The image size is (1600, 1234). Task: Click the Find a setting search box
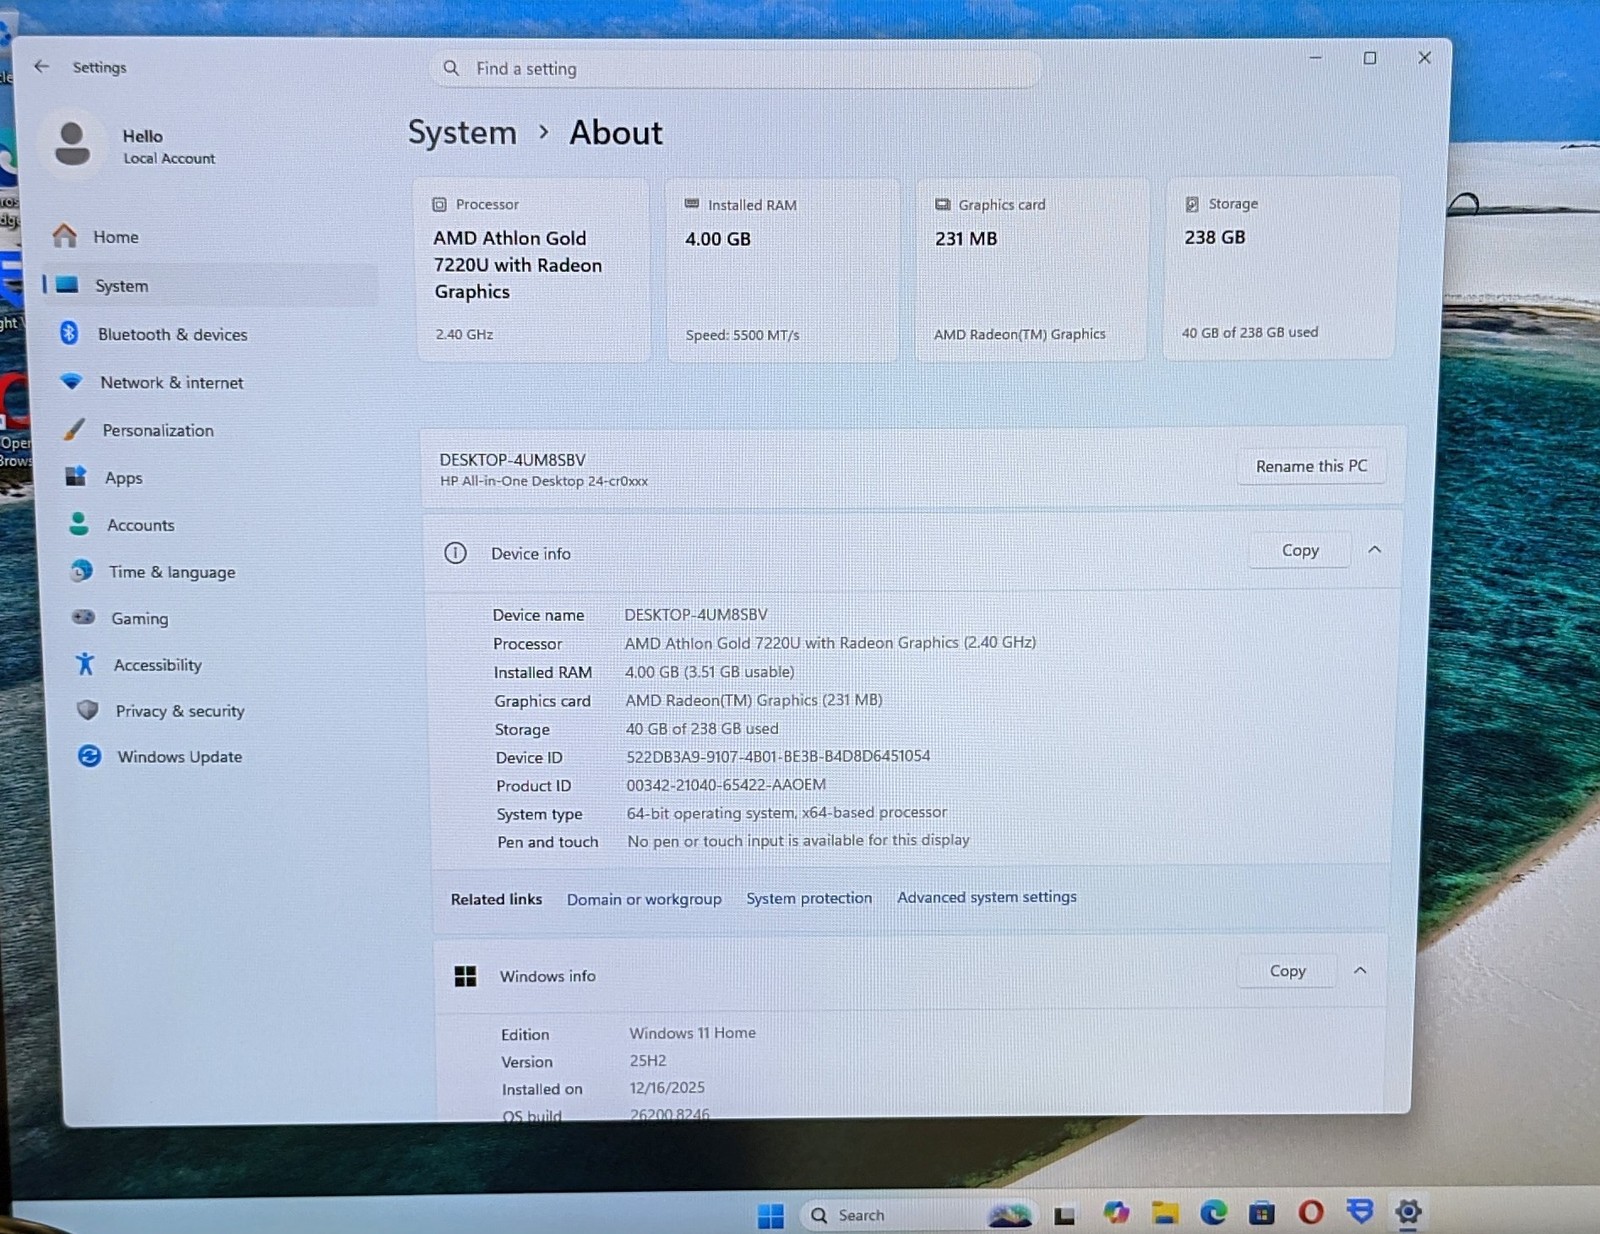pyautogui.click(x=735, y=68)
